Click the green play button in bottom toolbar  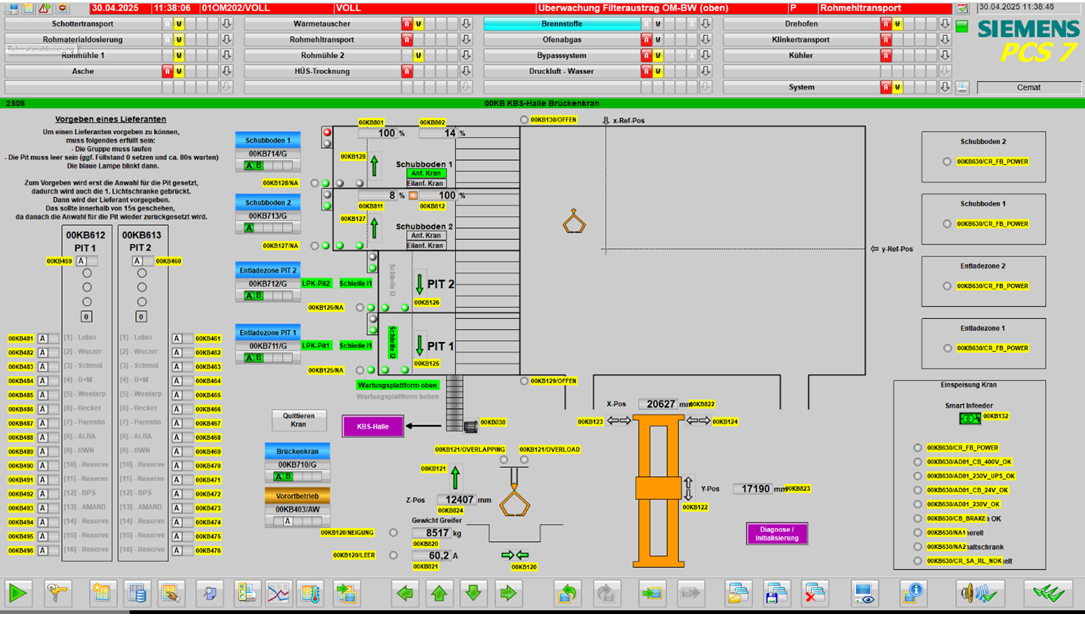click(18, 593)
